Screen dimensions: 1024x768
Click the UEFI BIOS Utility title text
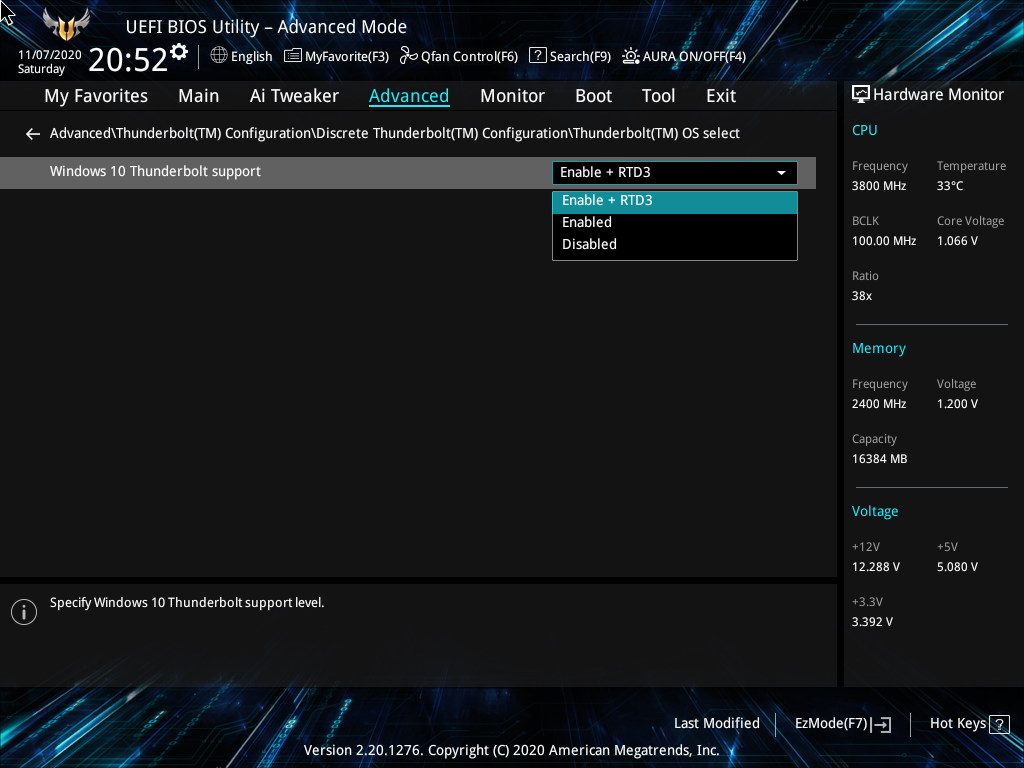266,27
